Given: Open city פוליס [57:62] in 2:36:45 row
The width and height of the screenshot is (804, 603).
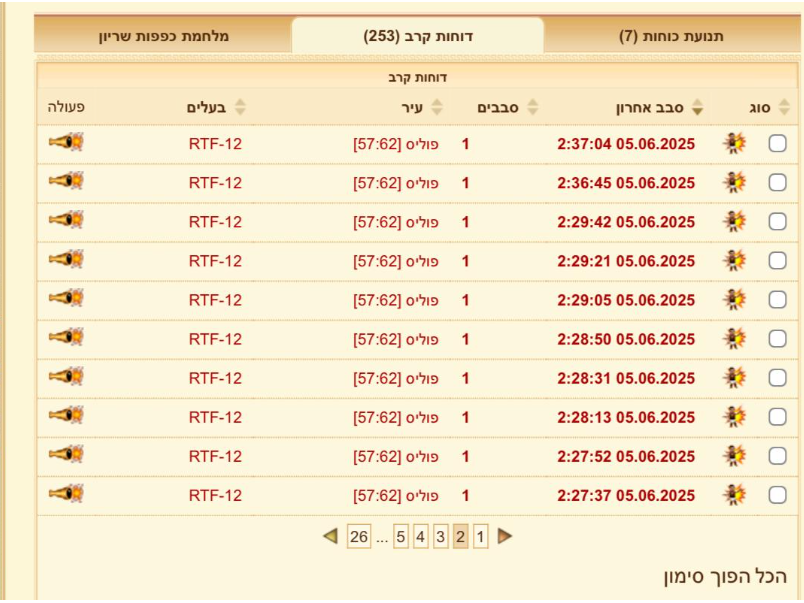Looking at the screenshot, I should [x=396, y=183].
